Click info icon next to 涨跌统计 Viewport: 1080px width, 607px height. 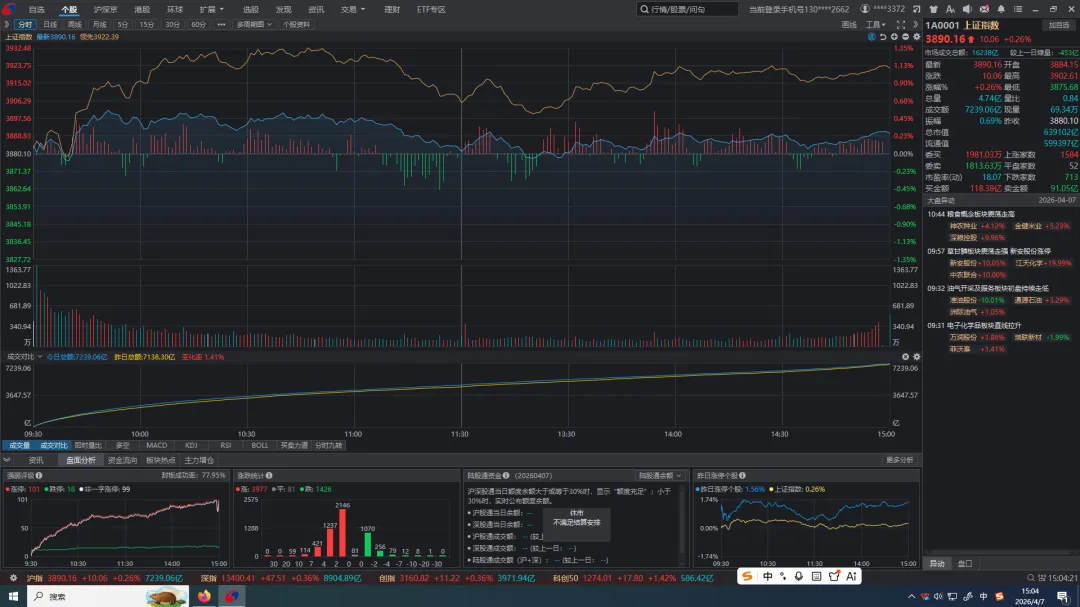click(x=269, y=475)
